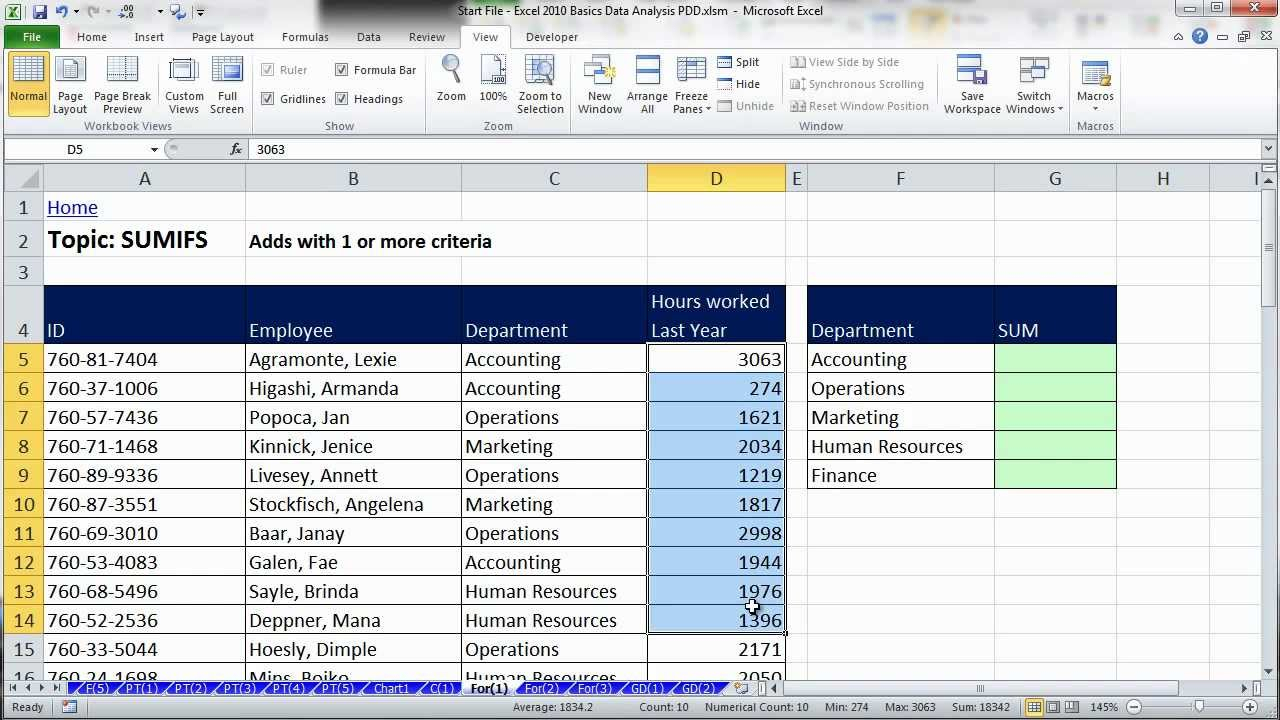
Task: Split the worksheet window
Action: click(741, 61)
